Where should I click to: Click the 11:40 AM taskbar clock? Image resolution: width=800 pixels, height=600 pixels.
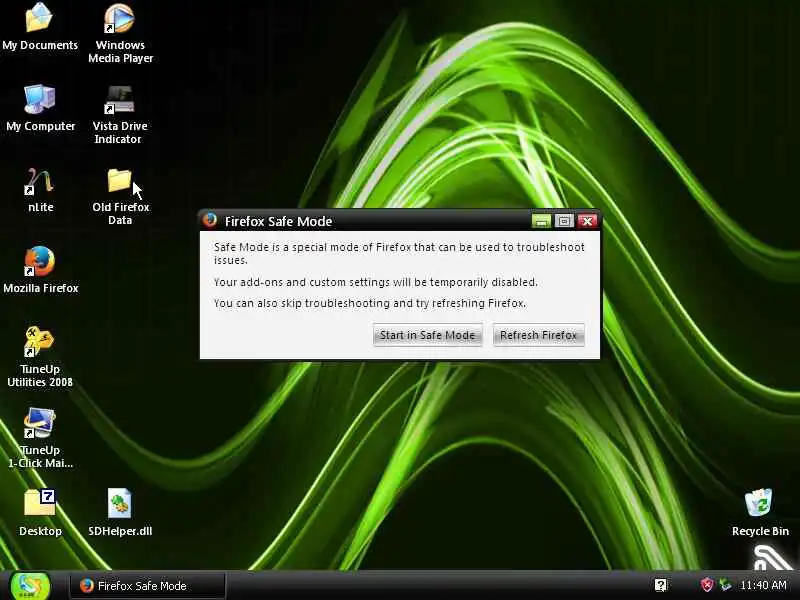[x=763, y=585]
